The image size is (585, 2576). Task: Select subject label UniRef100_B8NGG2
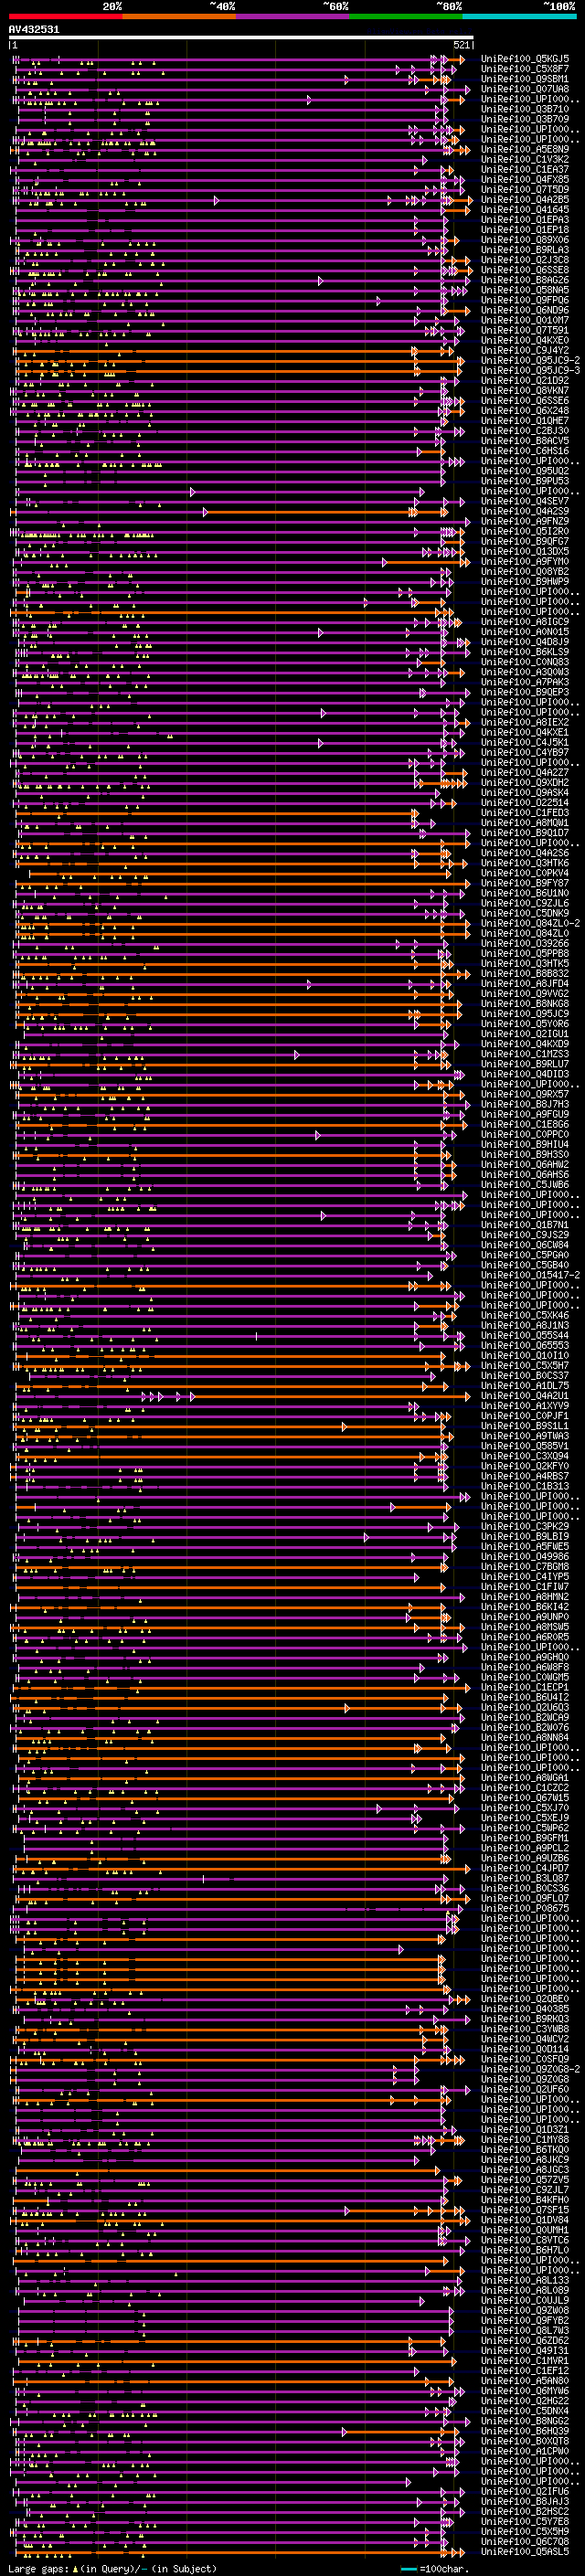pyautogui.click(x=525, y=2421)
